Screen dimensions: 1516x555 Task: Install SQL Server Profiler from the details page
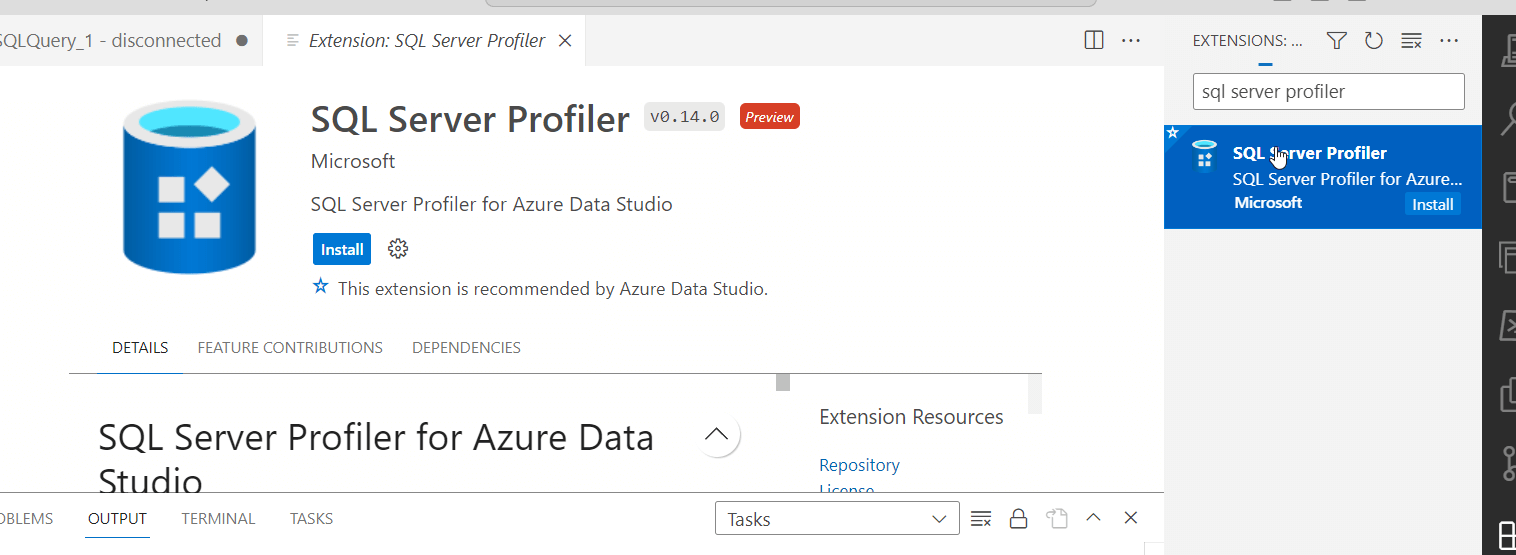pyautogui.click(x=342, y=249)
